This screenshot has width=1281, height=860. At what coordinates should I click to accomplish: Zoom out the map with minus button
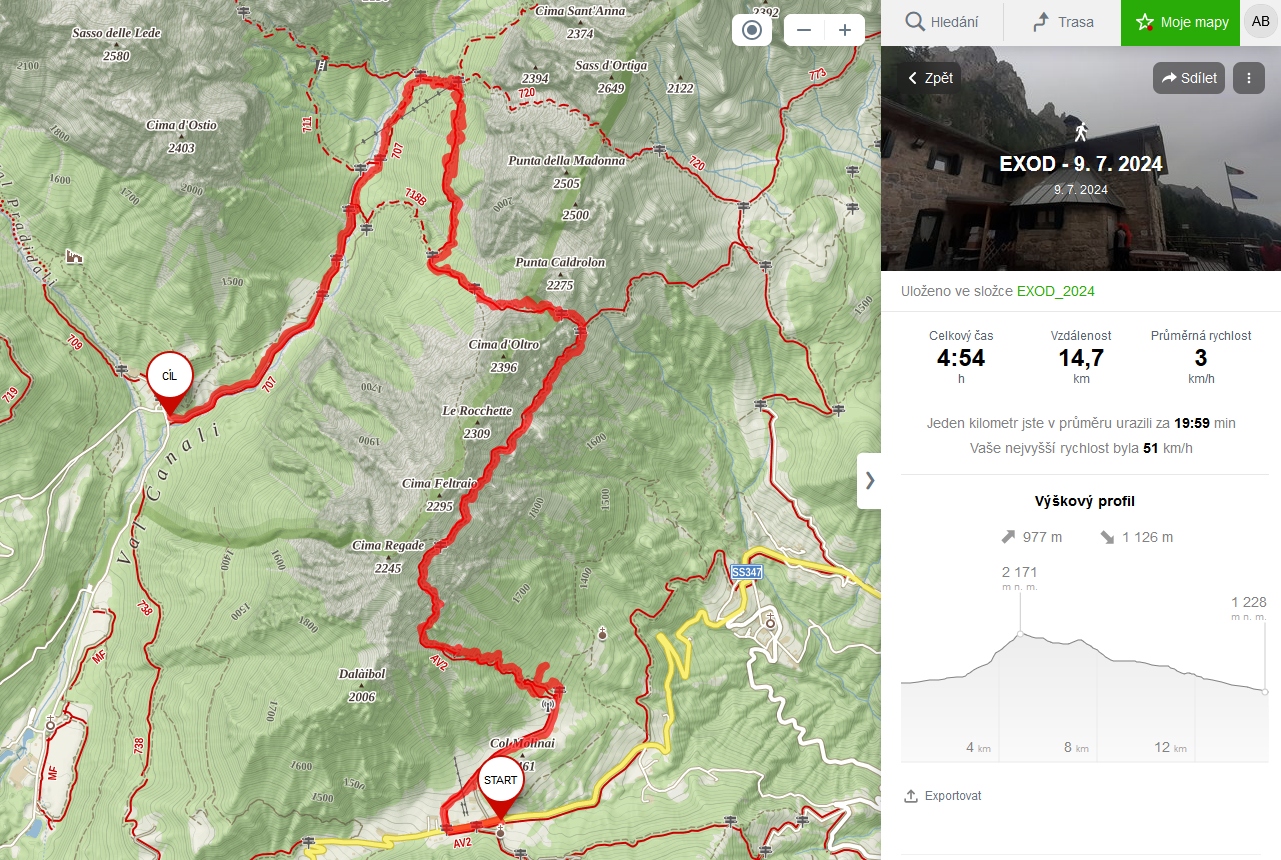pyautogui.click(x=804, y=30)
